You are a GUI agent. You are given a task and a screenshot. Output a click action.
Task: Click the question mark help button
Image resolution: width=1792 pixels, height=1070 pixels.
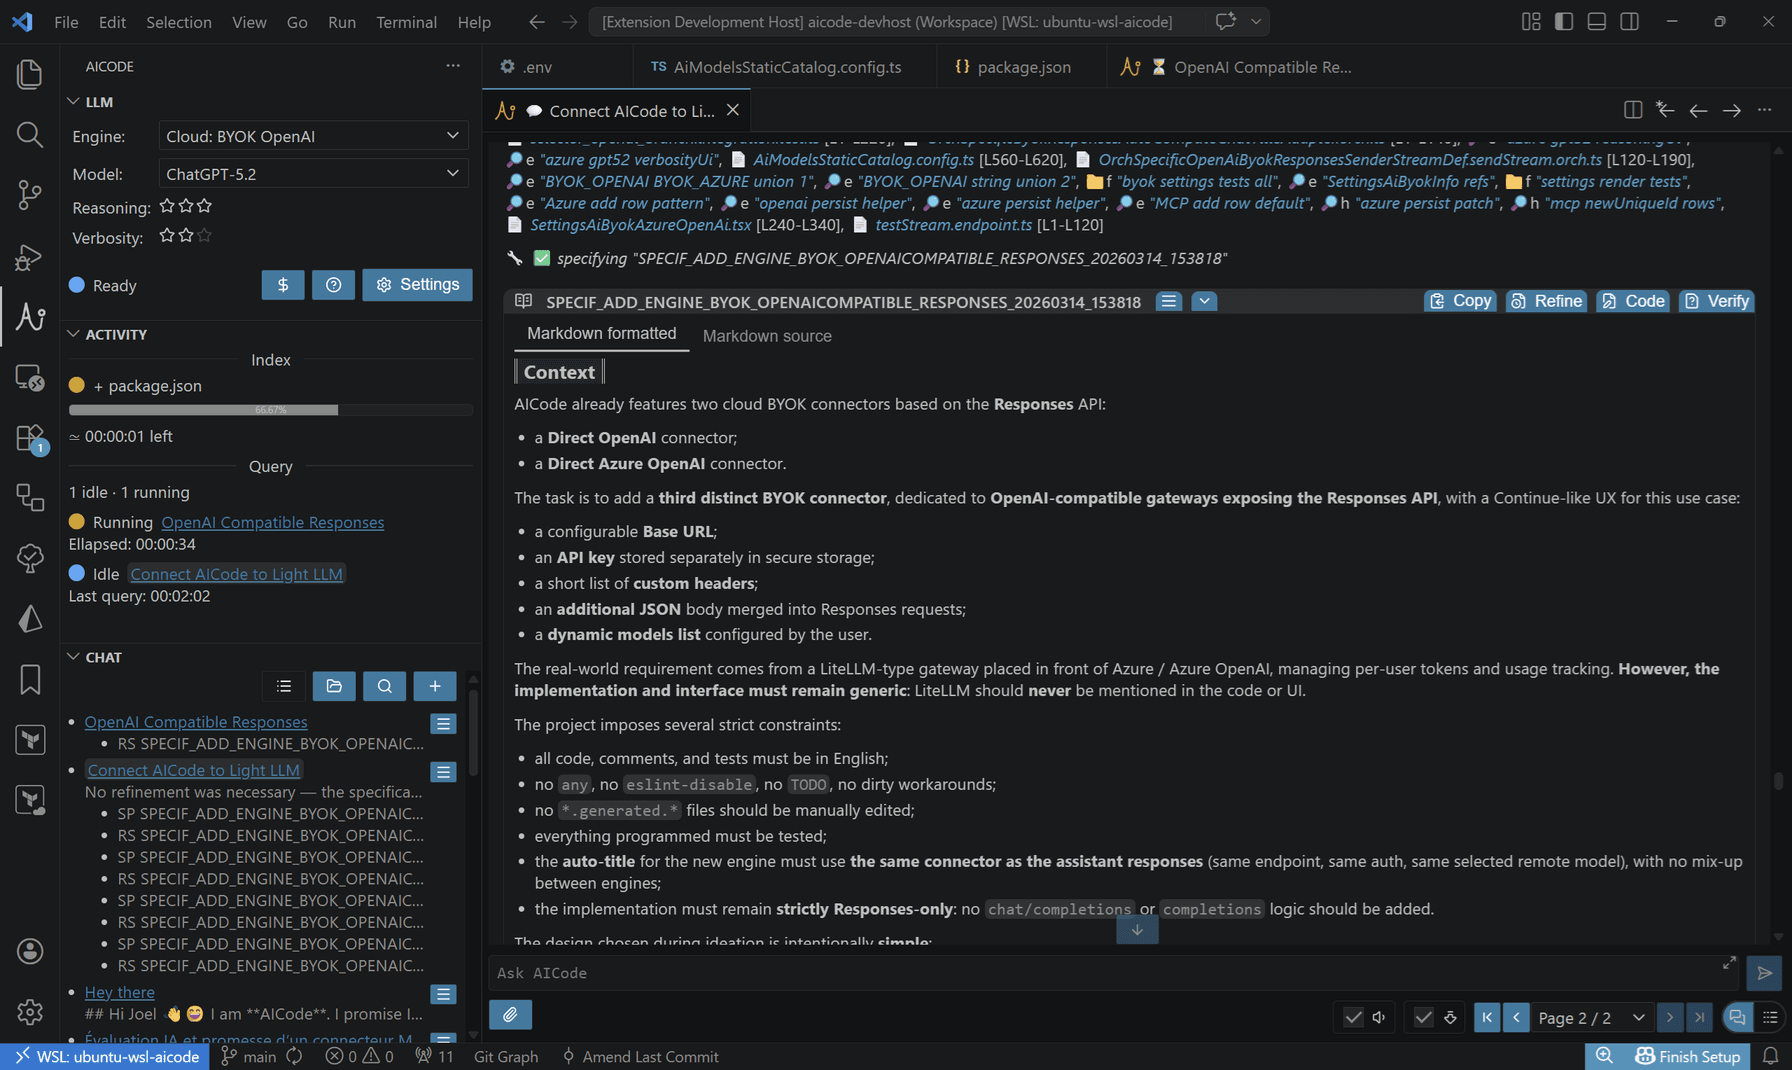[x=333, y=285]
